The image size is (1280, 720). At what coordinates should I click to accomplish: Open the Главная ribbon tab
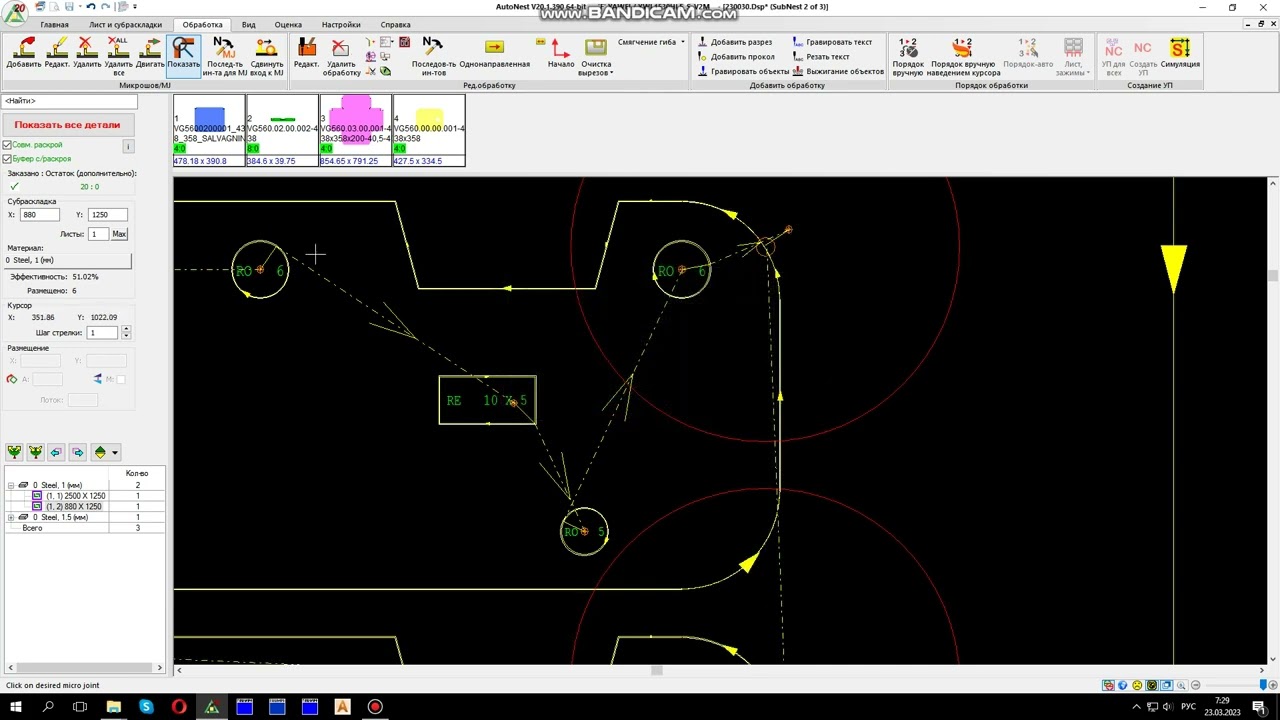coord(54,24)
